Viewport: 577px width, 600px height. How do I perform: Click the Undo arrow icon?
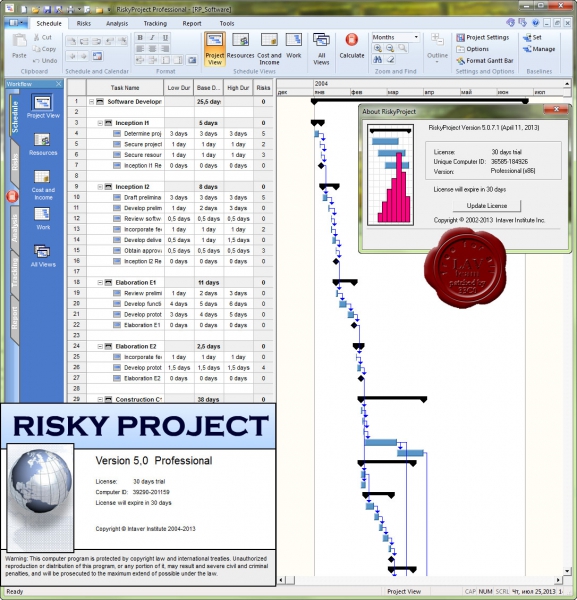coord(37,60)
